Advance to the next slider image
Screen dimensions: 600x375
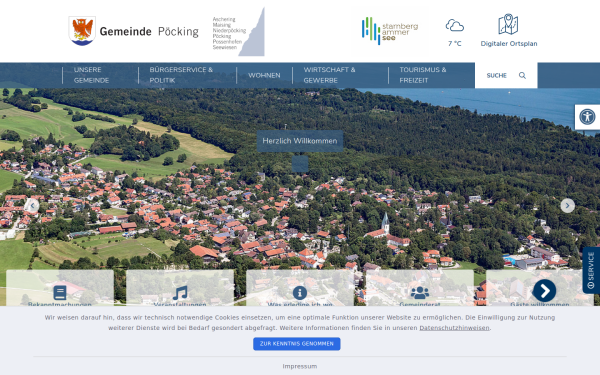coord(567,206)
